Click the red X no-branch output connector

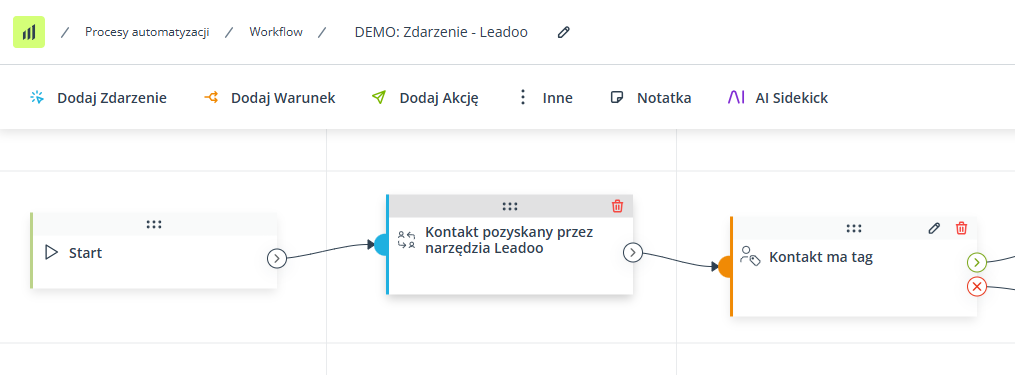[x=976, y=286]
